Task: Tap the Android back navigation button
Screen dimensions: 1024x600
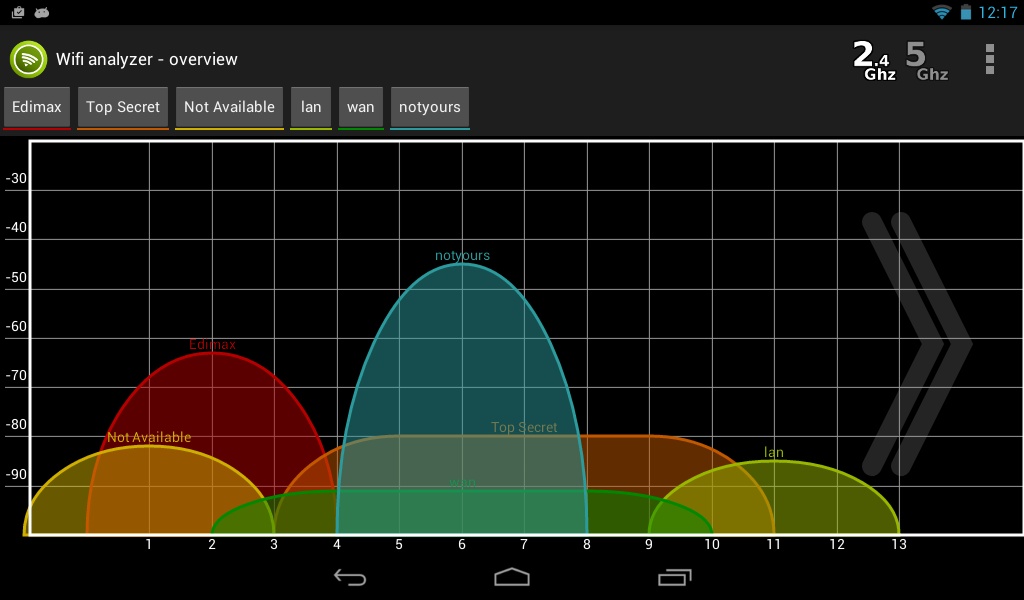Action: pos(350,577)
